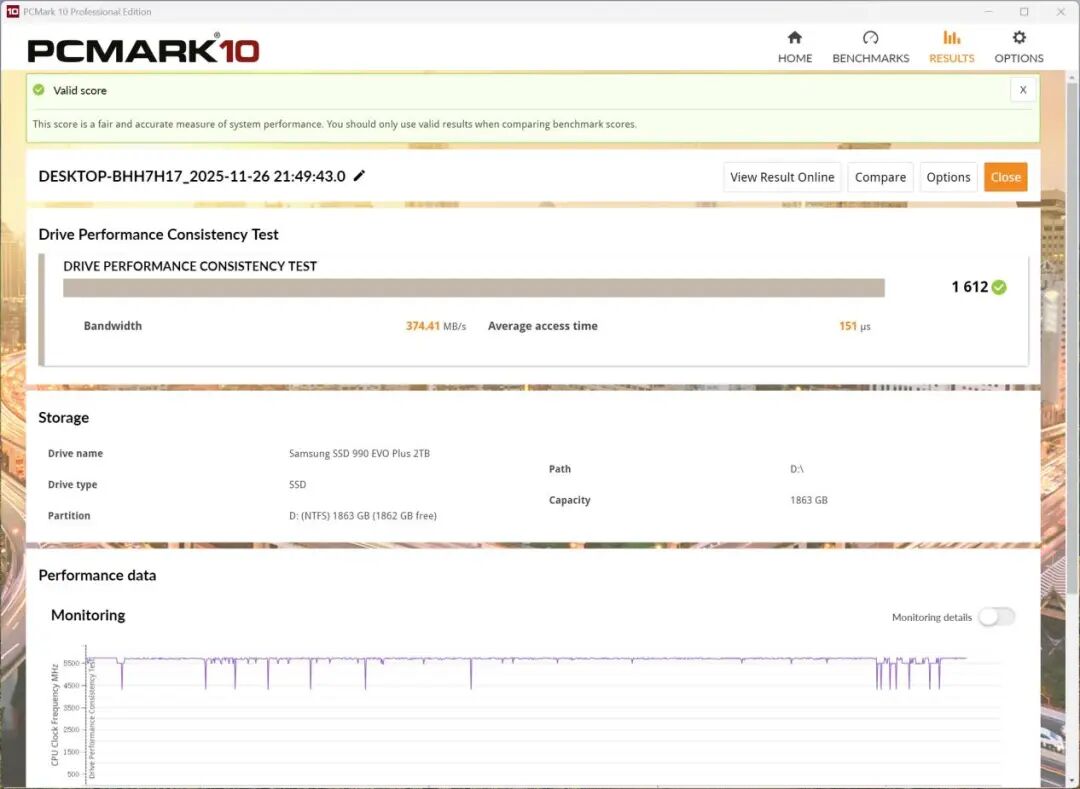Open the Options menu in result header
The width and height of the screenshot is (1080, 789).
pyautogui.click(x=948, y=177)
